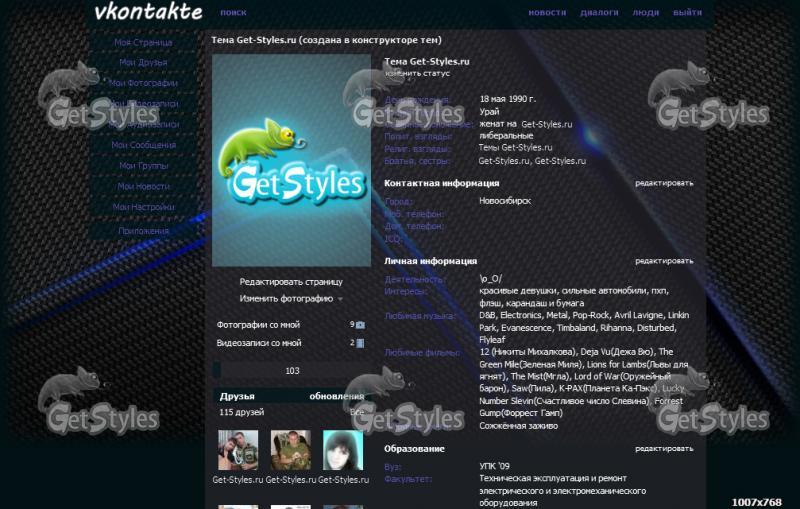
Task: Click 'поиск' link in header
Action: (x=233, y=13)
